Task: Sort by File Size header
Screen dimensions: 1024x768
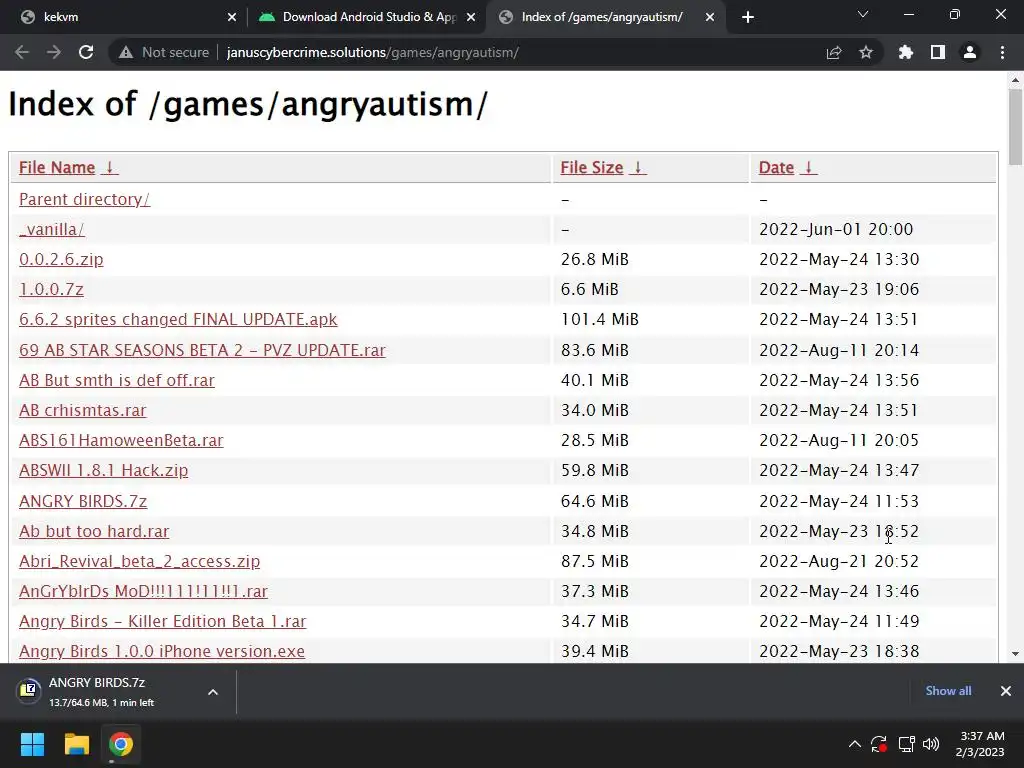Action: tap(592, 168)
